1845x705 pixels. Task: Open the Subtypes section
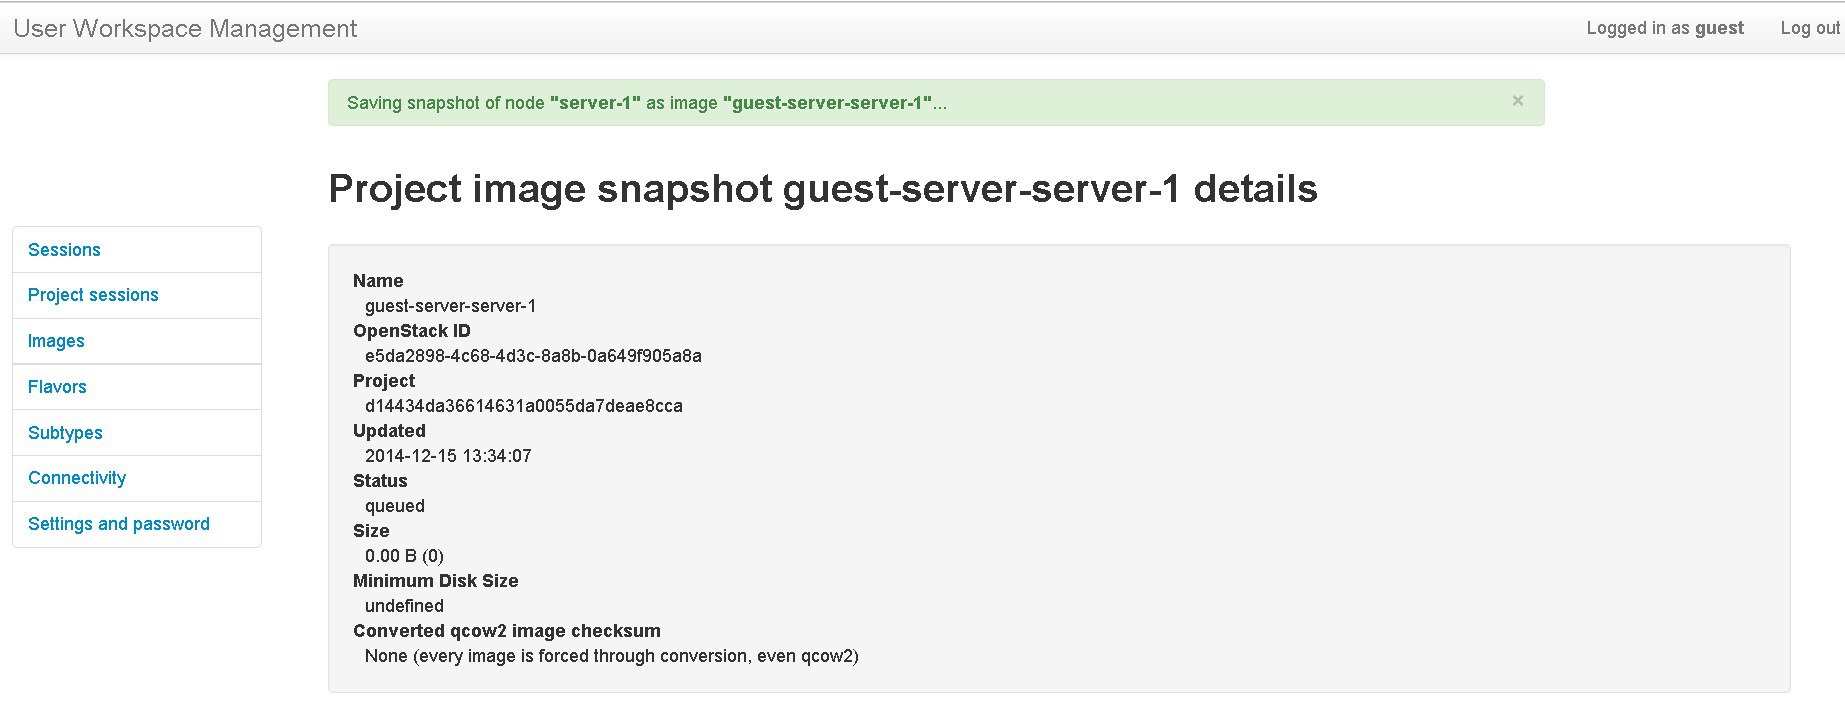(x=65, y=433)
